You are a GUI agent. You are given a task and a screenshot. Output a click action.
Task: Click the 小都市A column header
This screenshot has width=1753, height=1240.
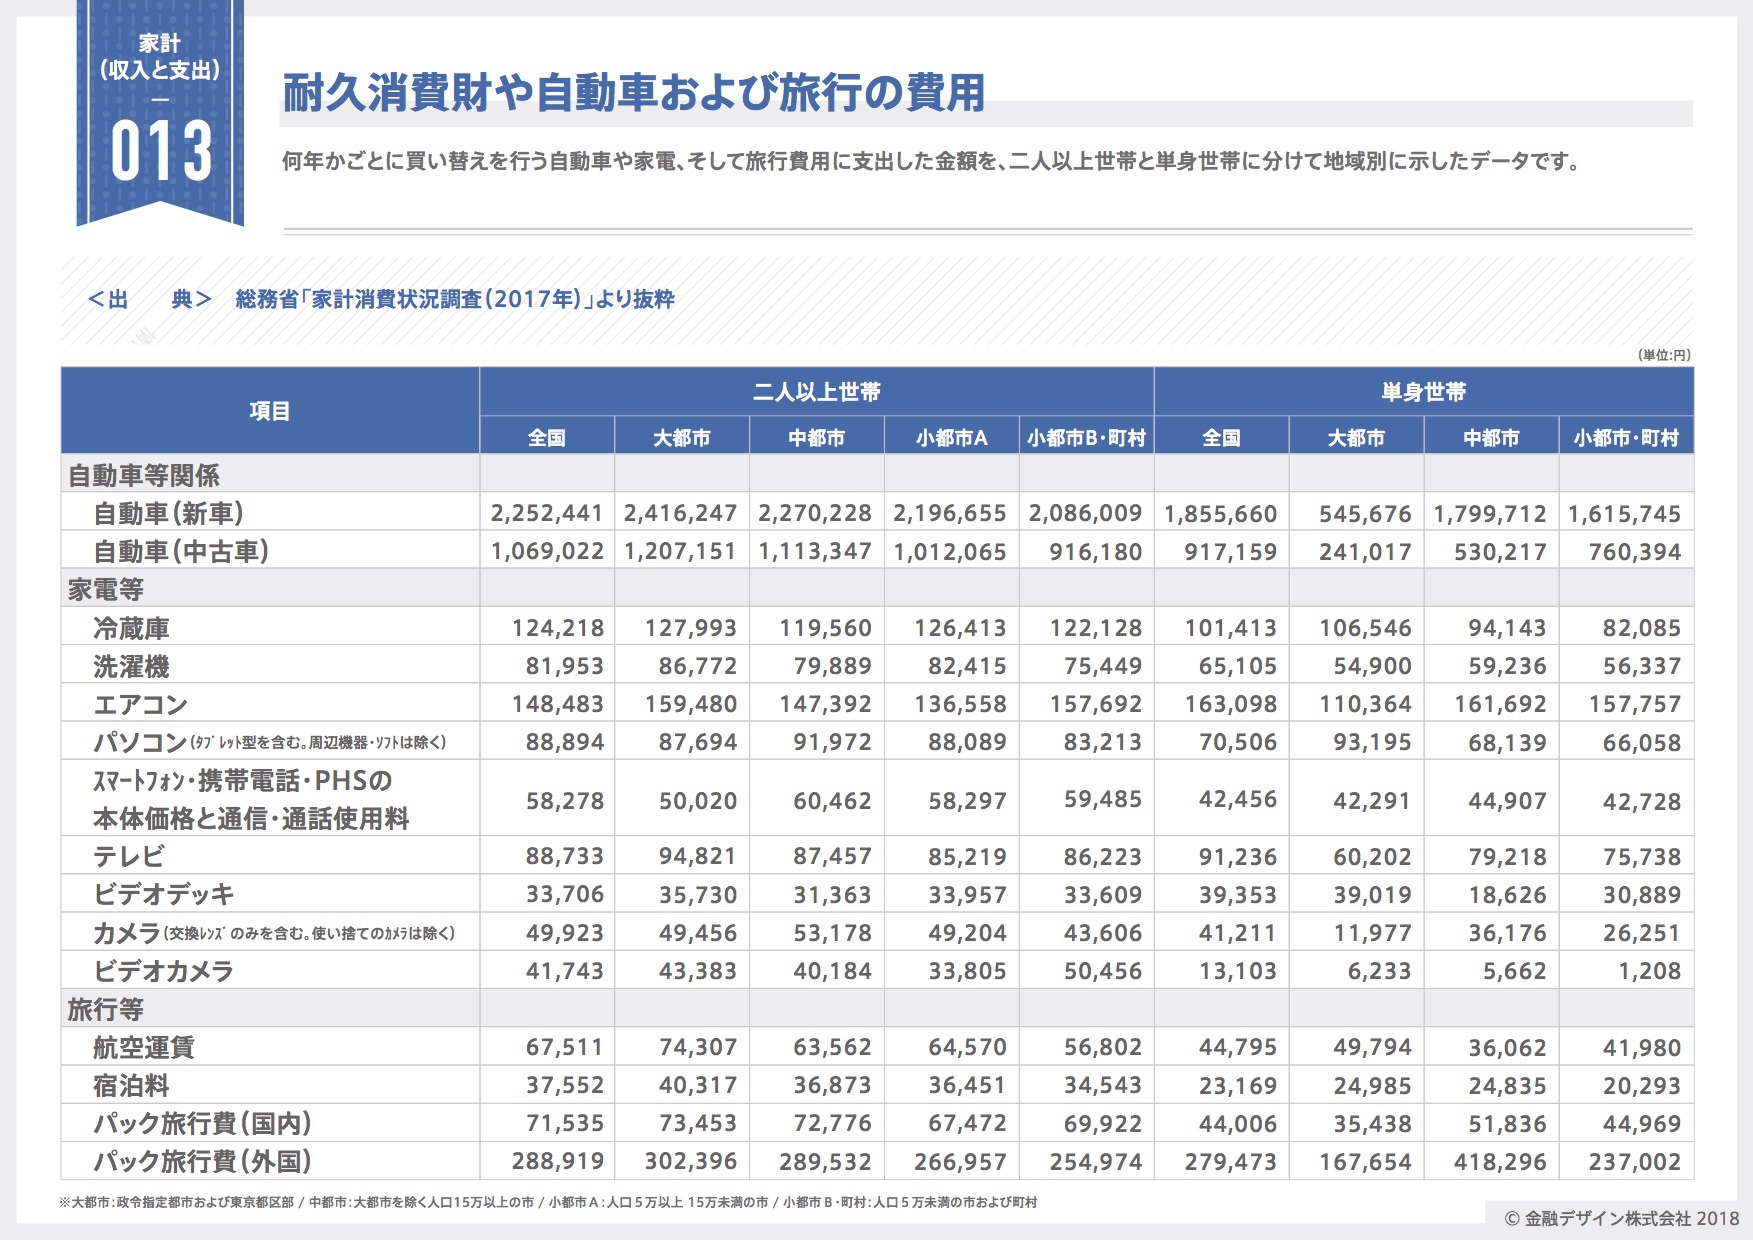(x=951, y=438)
